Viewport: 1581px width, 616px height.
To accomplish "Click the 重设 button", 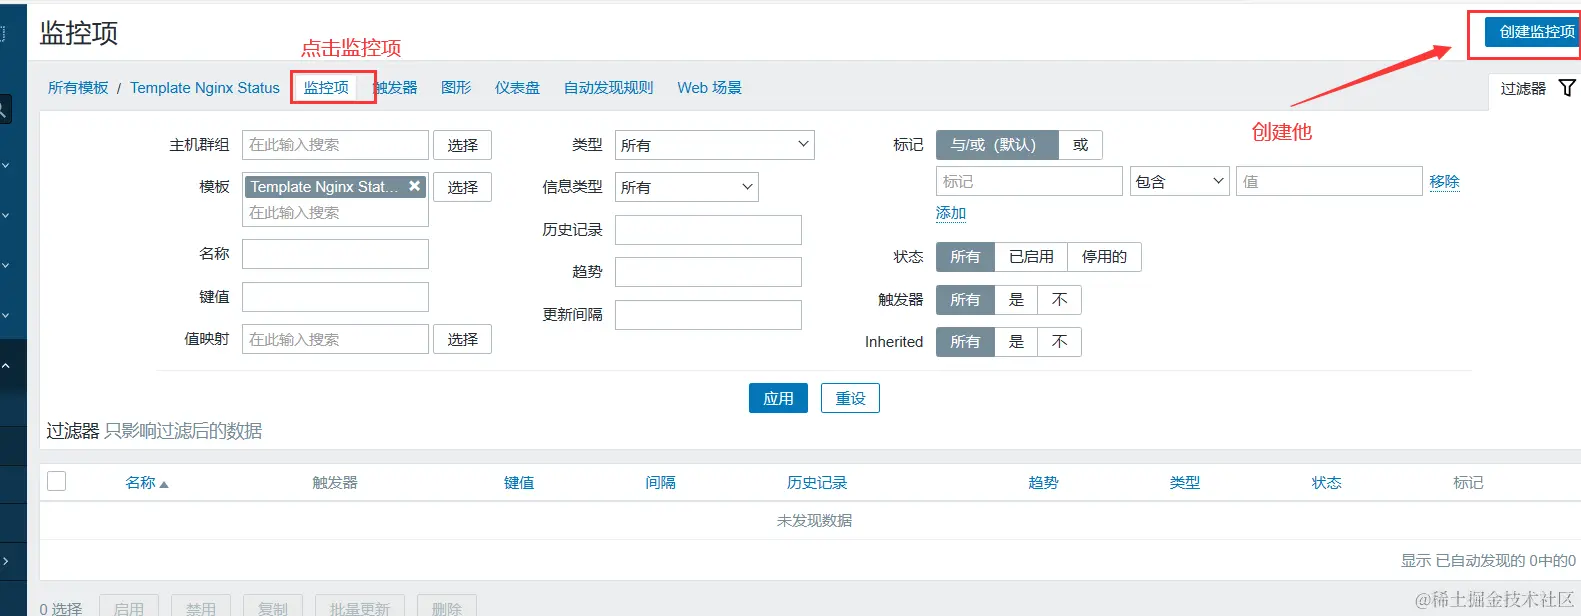I will [850, 398].
